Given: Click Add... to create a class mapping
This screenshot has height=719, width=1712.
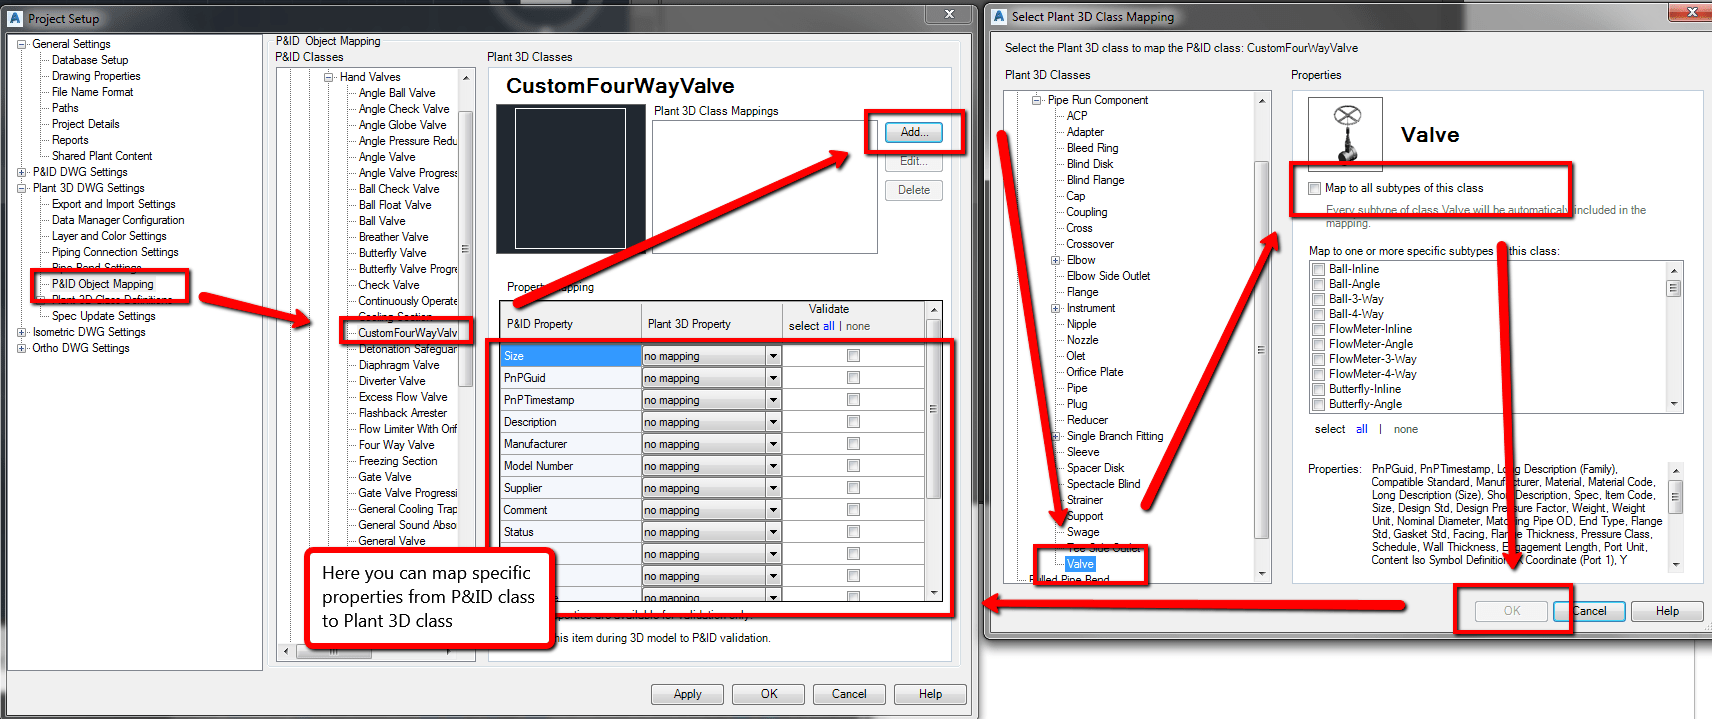Looking at the screenshot, I should coord(914,132).
